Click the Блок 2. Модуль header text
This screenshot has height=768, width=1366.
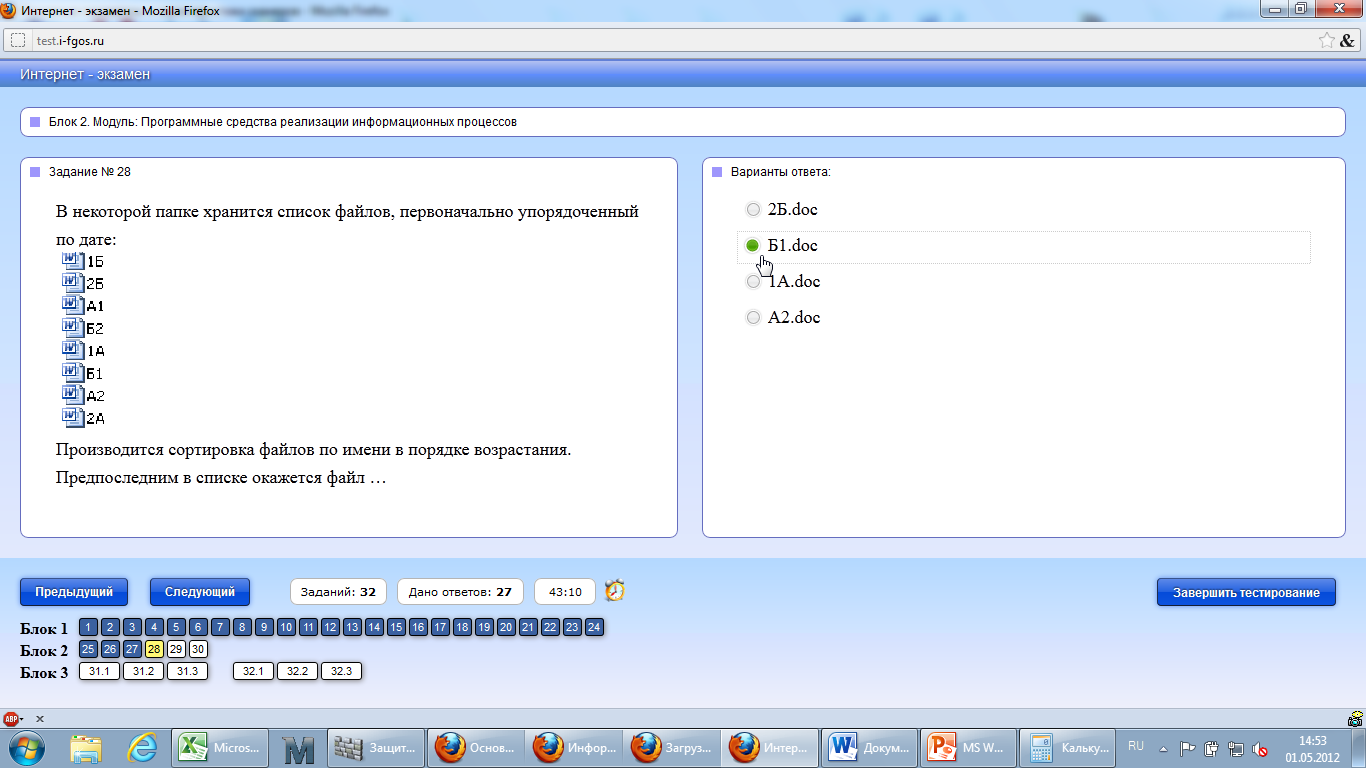click(283, 122)
